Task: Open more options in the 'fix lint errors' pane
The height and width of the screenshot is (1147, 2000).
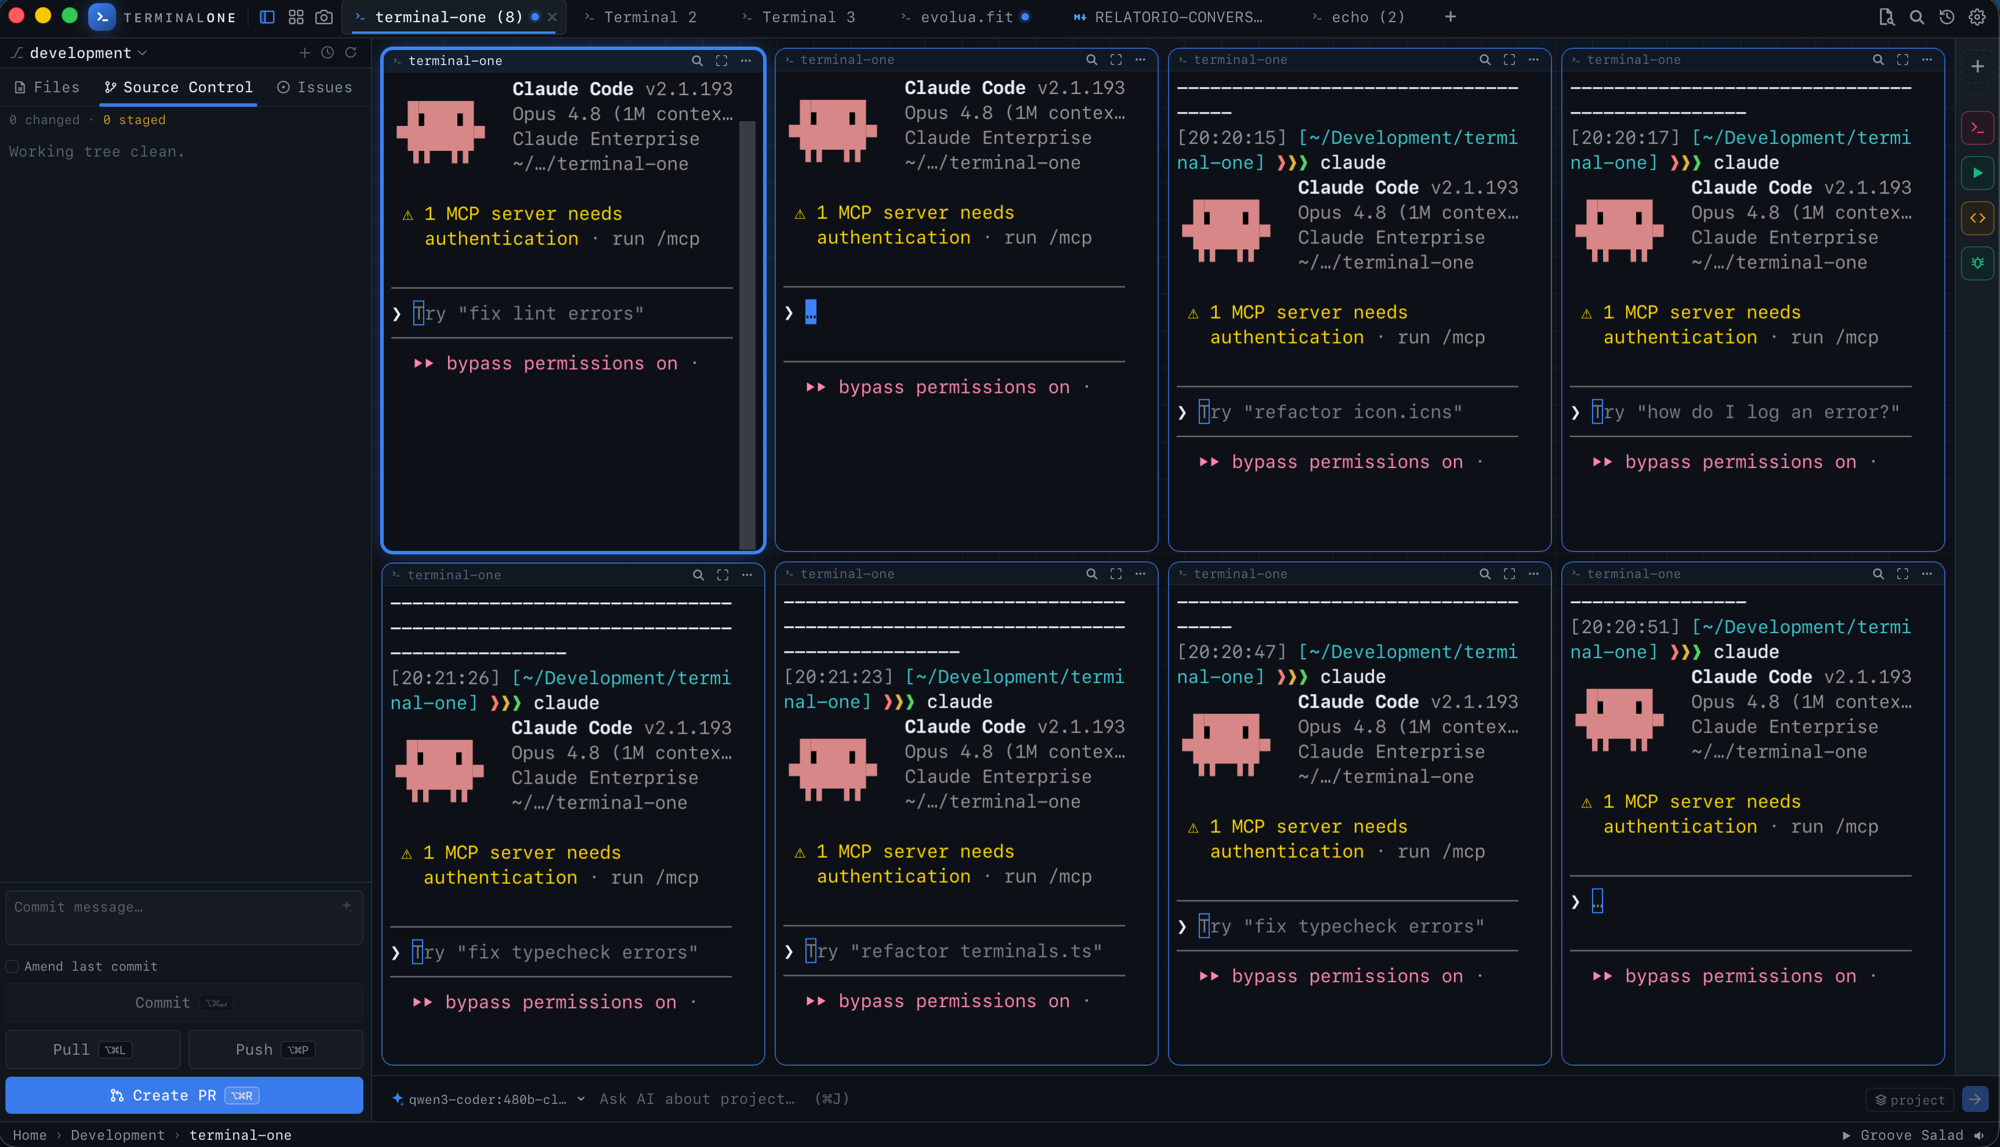Action: coord(746,61)
